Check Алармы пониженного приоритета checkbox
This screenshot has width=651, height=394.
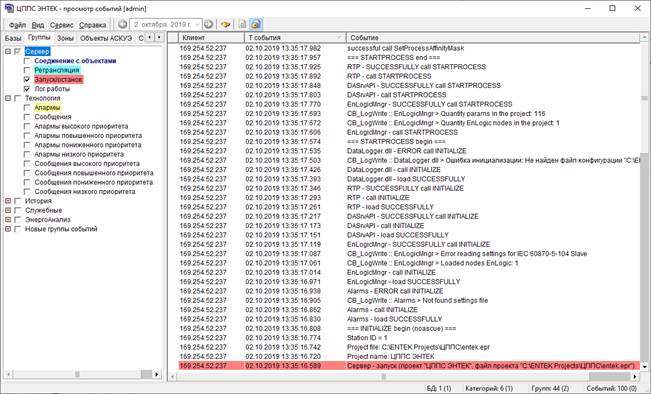point(27,145)
